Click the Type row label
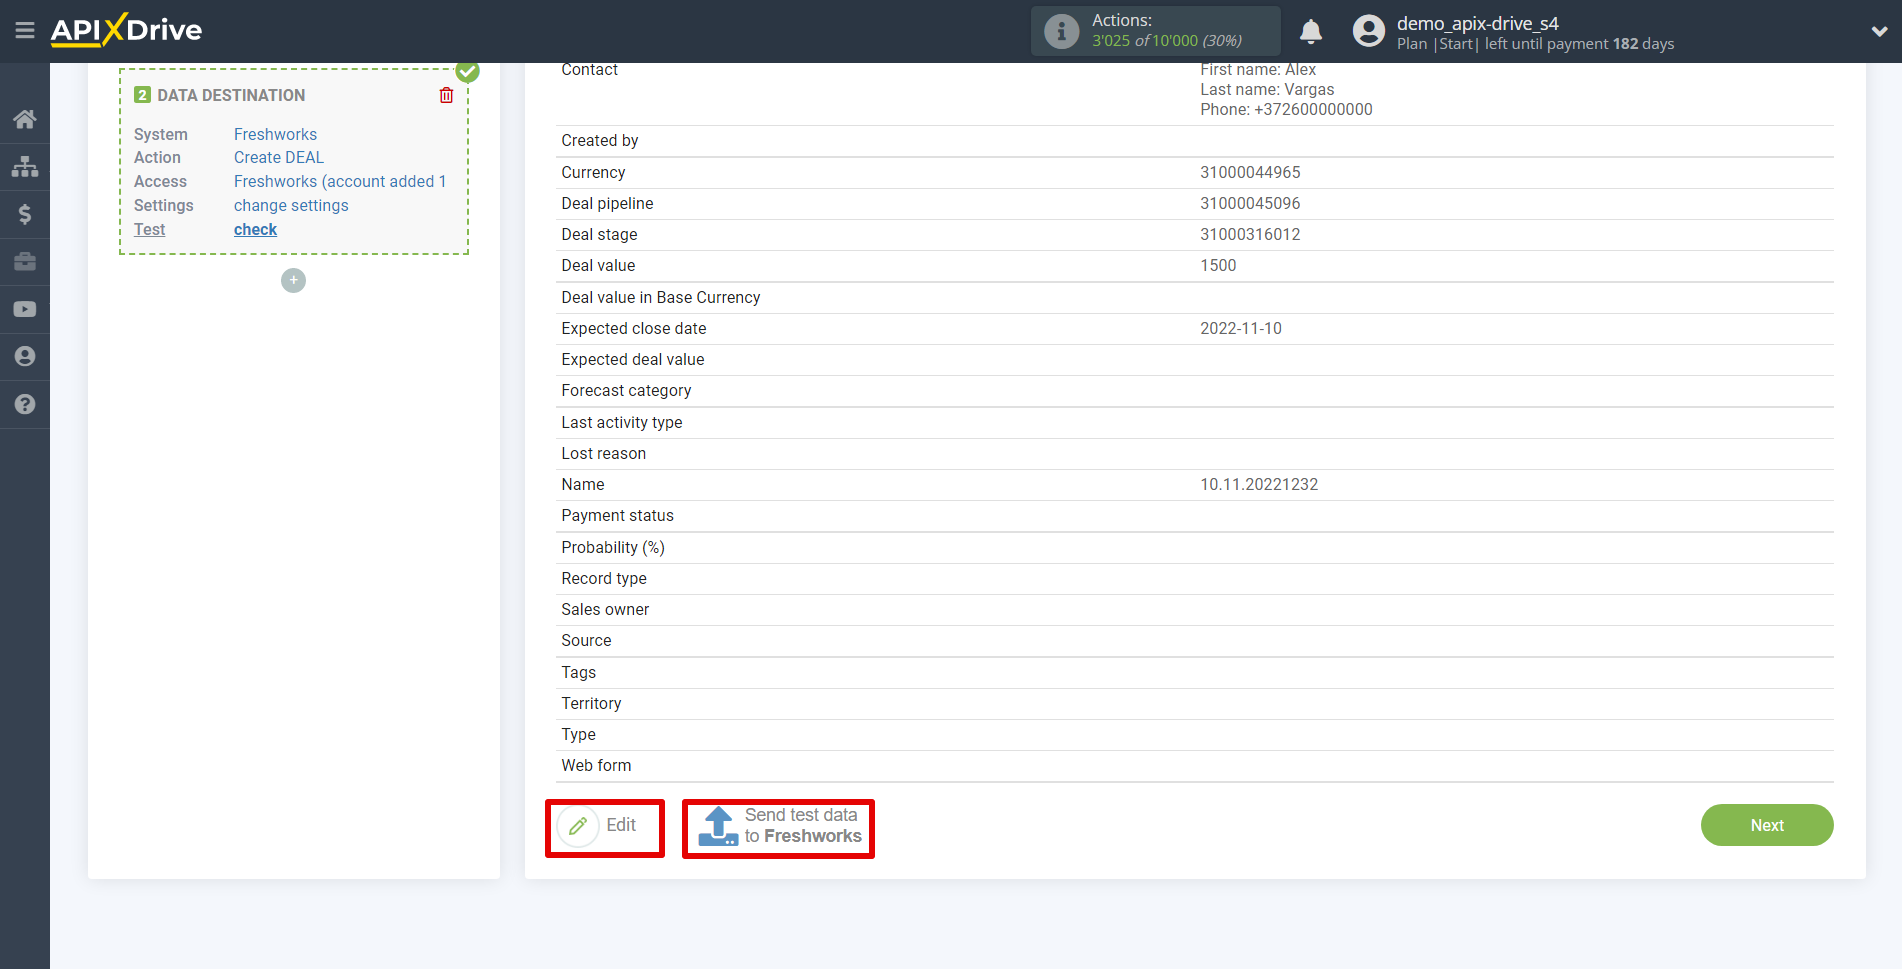The width and height of the screenshot is (1902, 969). coord(578,734)
